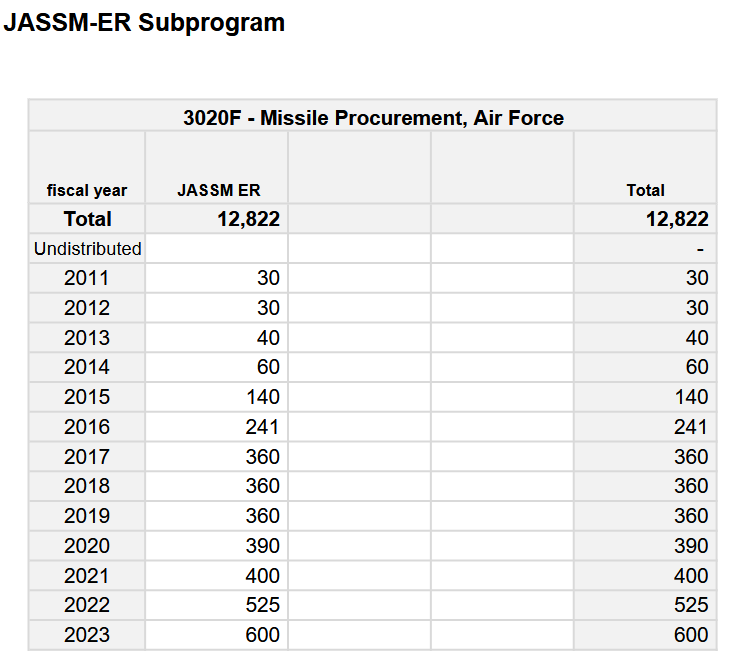
Task: Click the Total value 360 for 2019
Action: click(691, 516)
